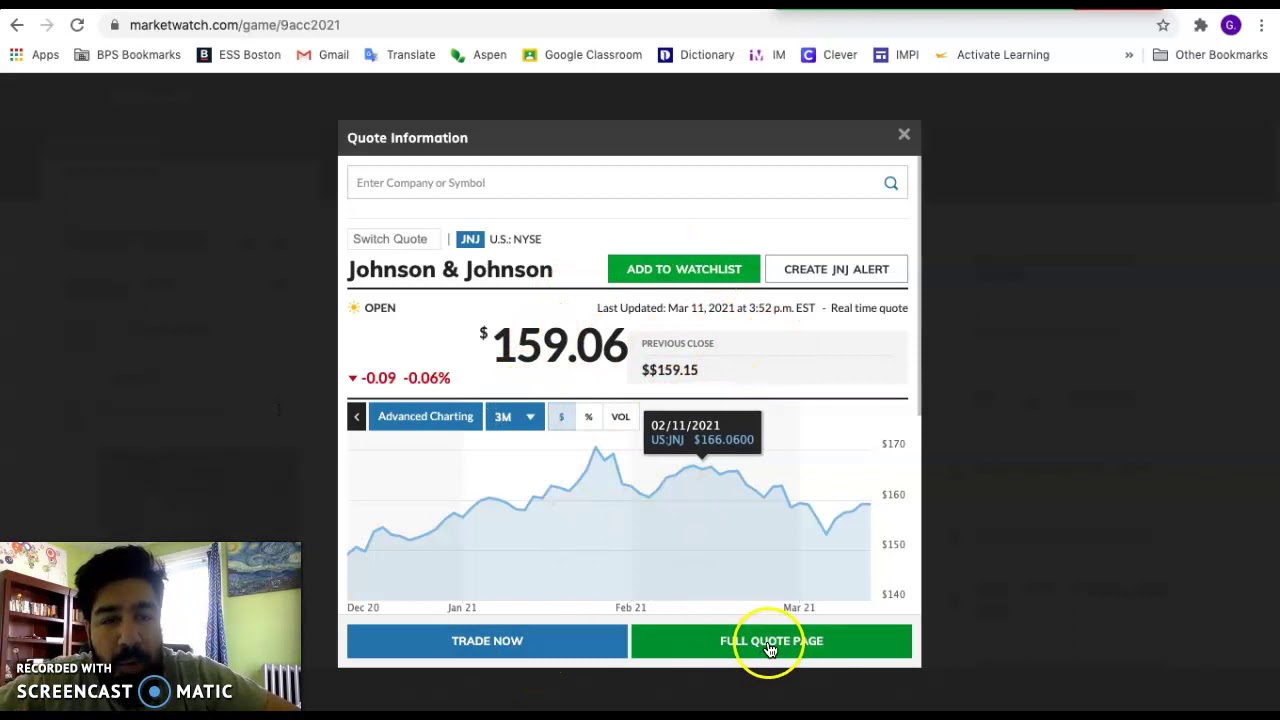This screenshot has width=1280, height=720.
Task: Click the address bar URL
Action: [235, 25]
